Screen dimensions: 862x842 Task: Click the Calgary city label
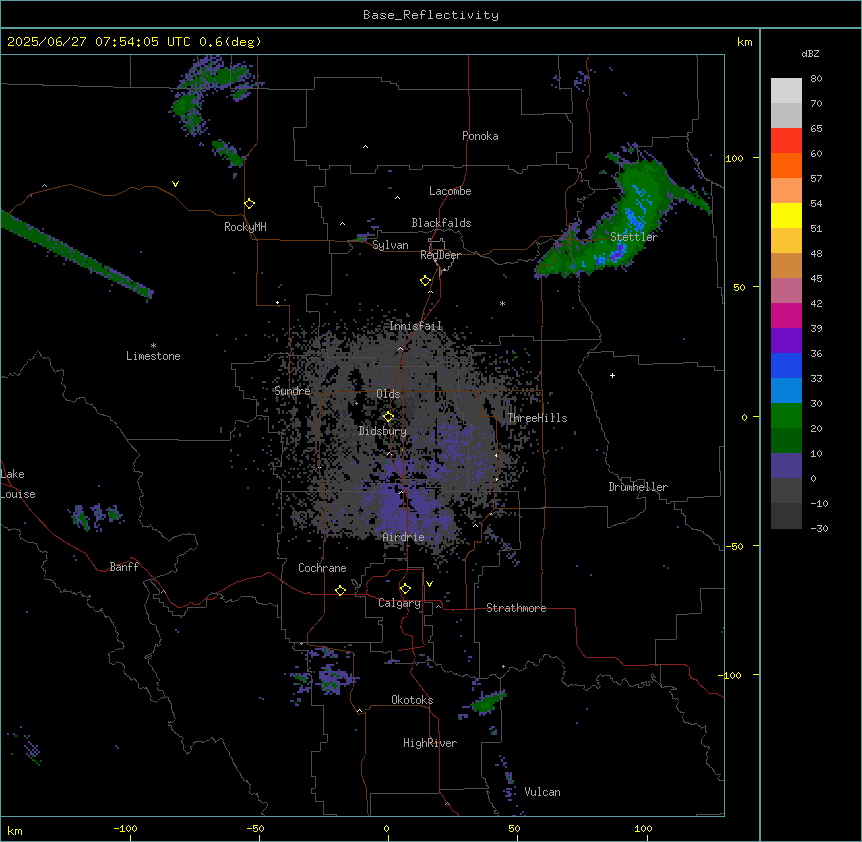click(x=400, y=603)
